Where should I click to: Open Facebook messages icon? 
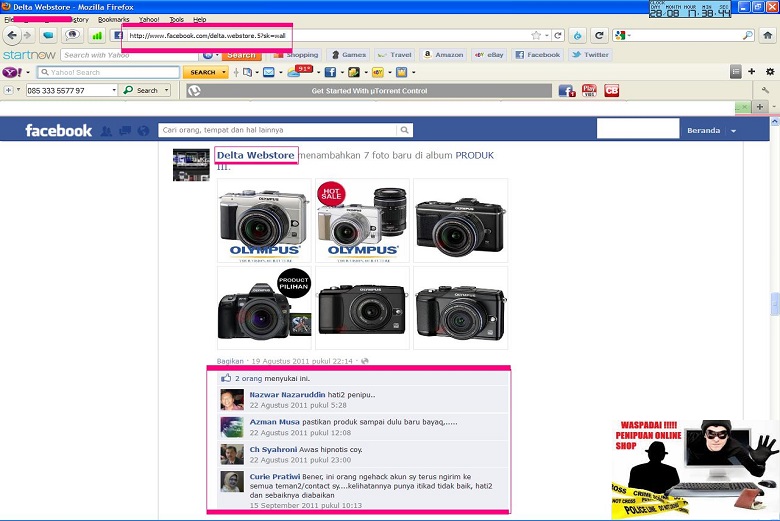(125, 130)
